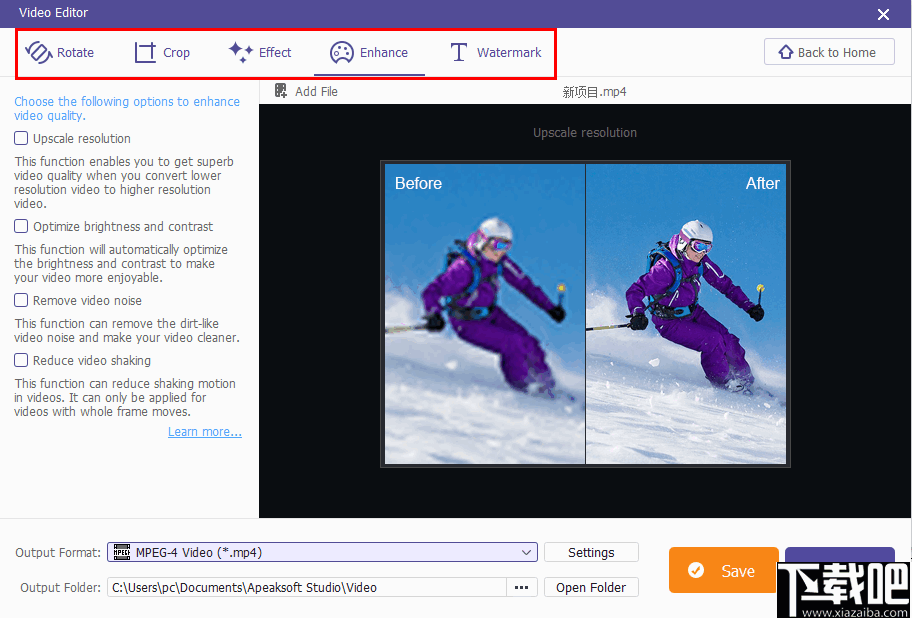The height and width of the screenshot is (618, 912).
Task: Click the browse ellipsis for Output Folder
Action: [521, 587]
